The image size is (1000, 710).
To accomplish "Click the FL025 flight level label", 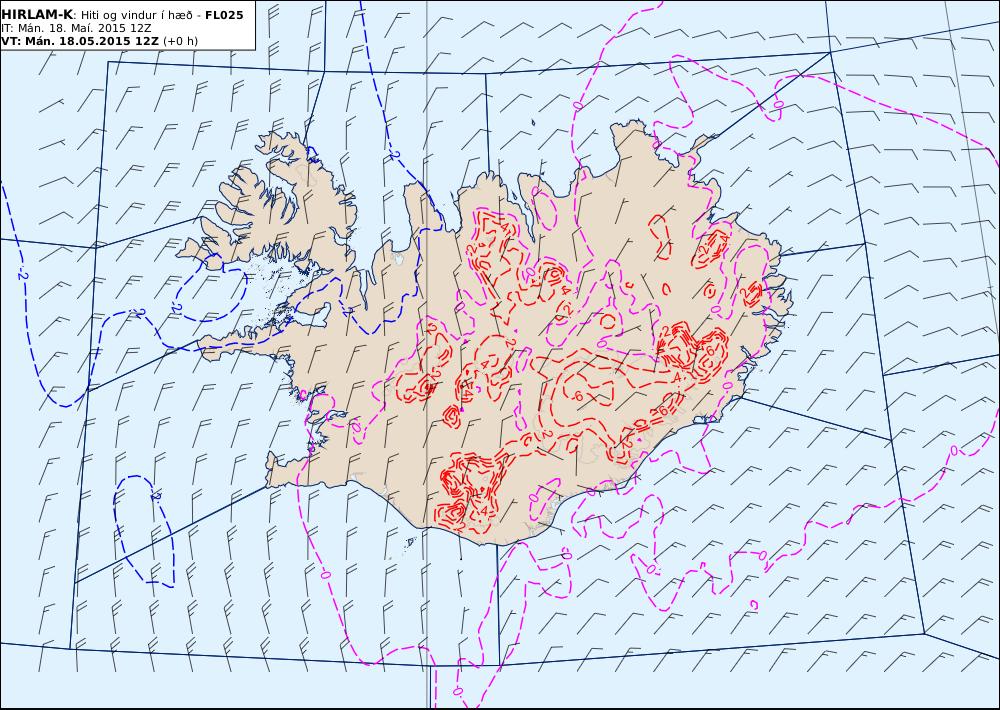I will pyautogui.click(x=224, y=15).
